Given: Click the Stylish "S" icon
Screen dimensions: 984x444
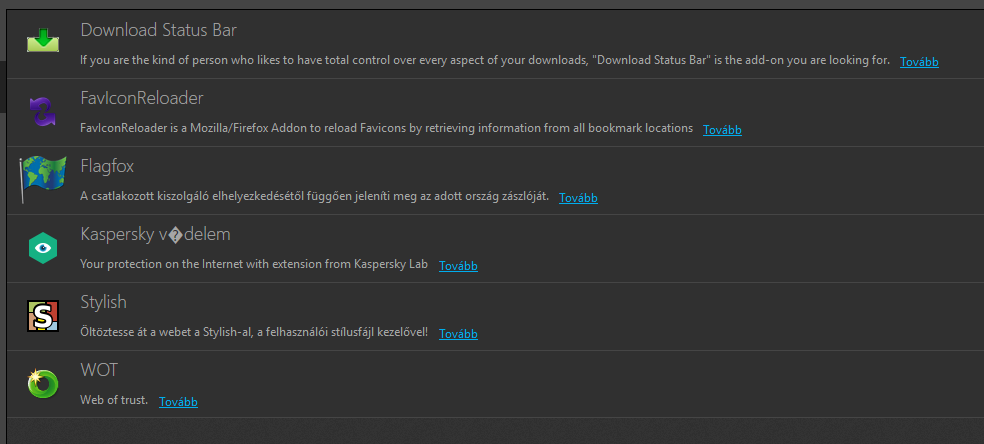Looking at the screenshot, I should (43, 315).
